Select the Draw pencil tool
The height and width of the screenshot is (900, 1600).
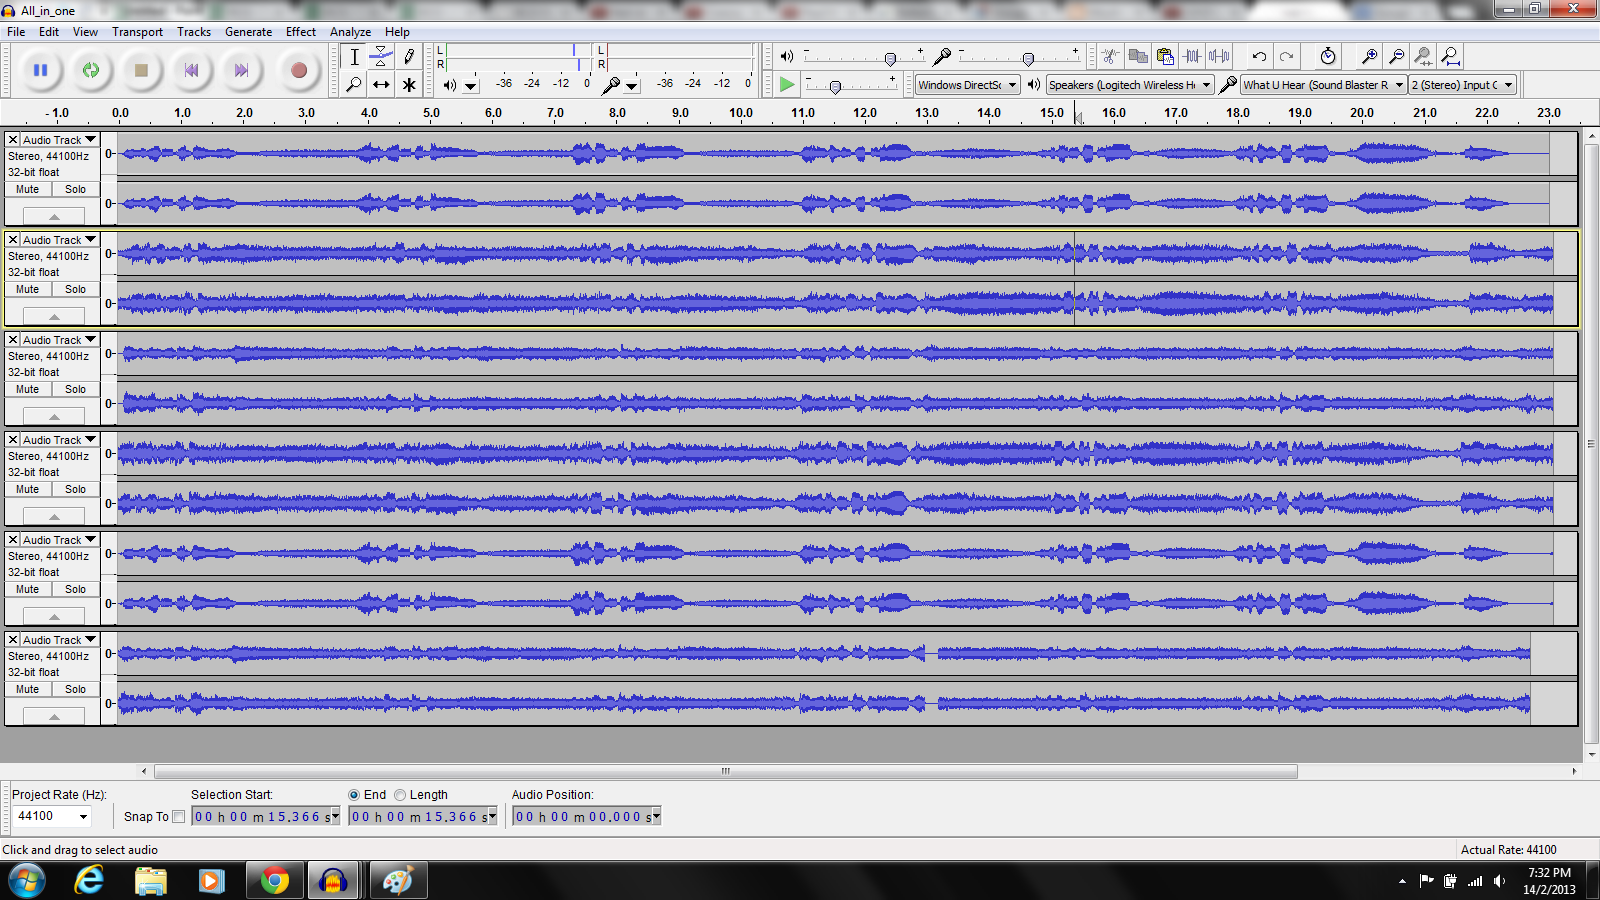click(409, 57)
